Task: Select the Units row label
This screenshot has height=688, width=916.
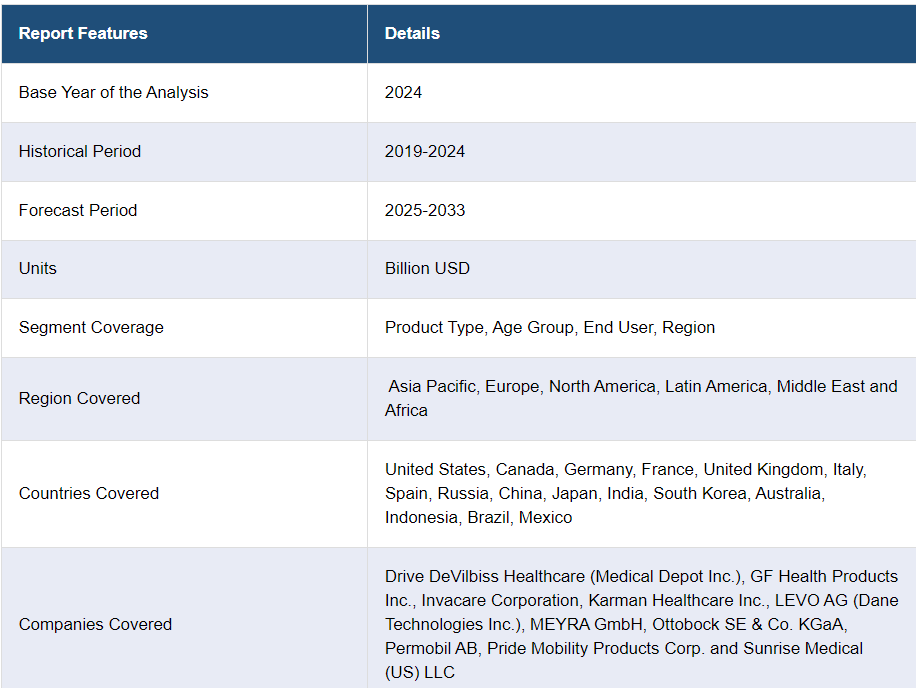Action: click(x=38, y=269)
